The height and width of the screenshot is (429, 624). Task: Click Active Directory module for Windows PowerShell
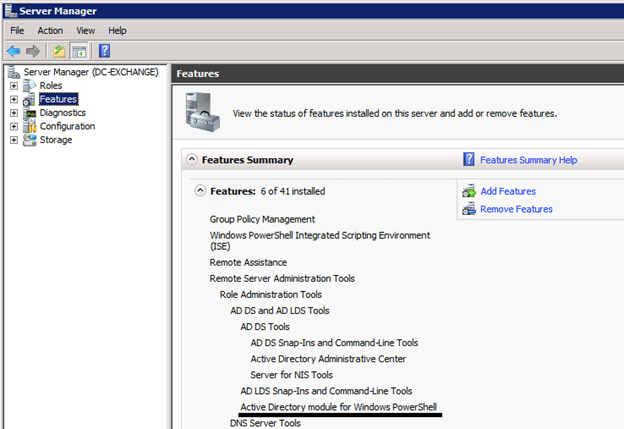click(x=339, y=407)
